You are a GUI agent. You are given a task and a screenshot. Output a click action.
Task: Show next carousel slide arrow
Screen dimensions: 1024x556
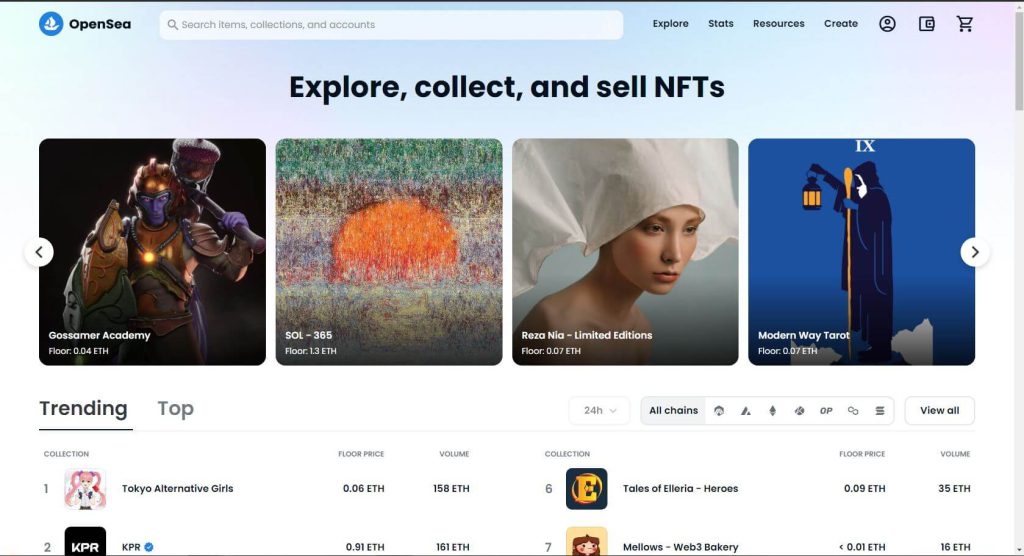click(x=974, y=252)
